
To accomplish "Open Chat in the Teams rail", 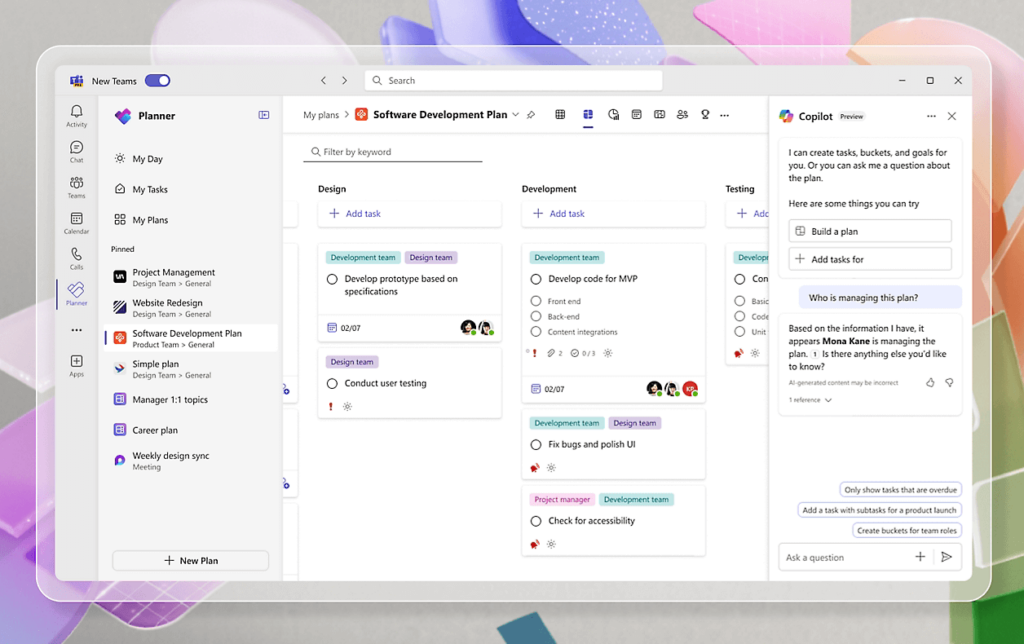I will point(76,152).
